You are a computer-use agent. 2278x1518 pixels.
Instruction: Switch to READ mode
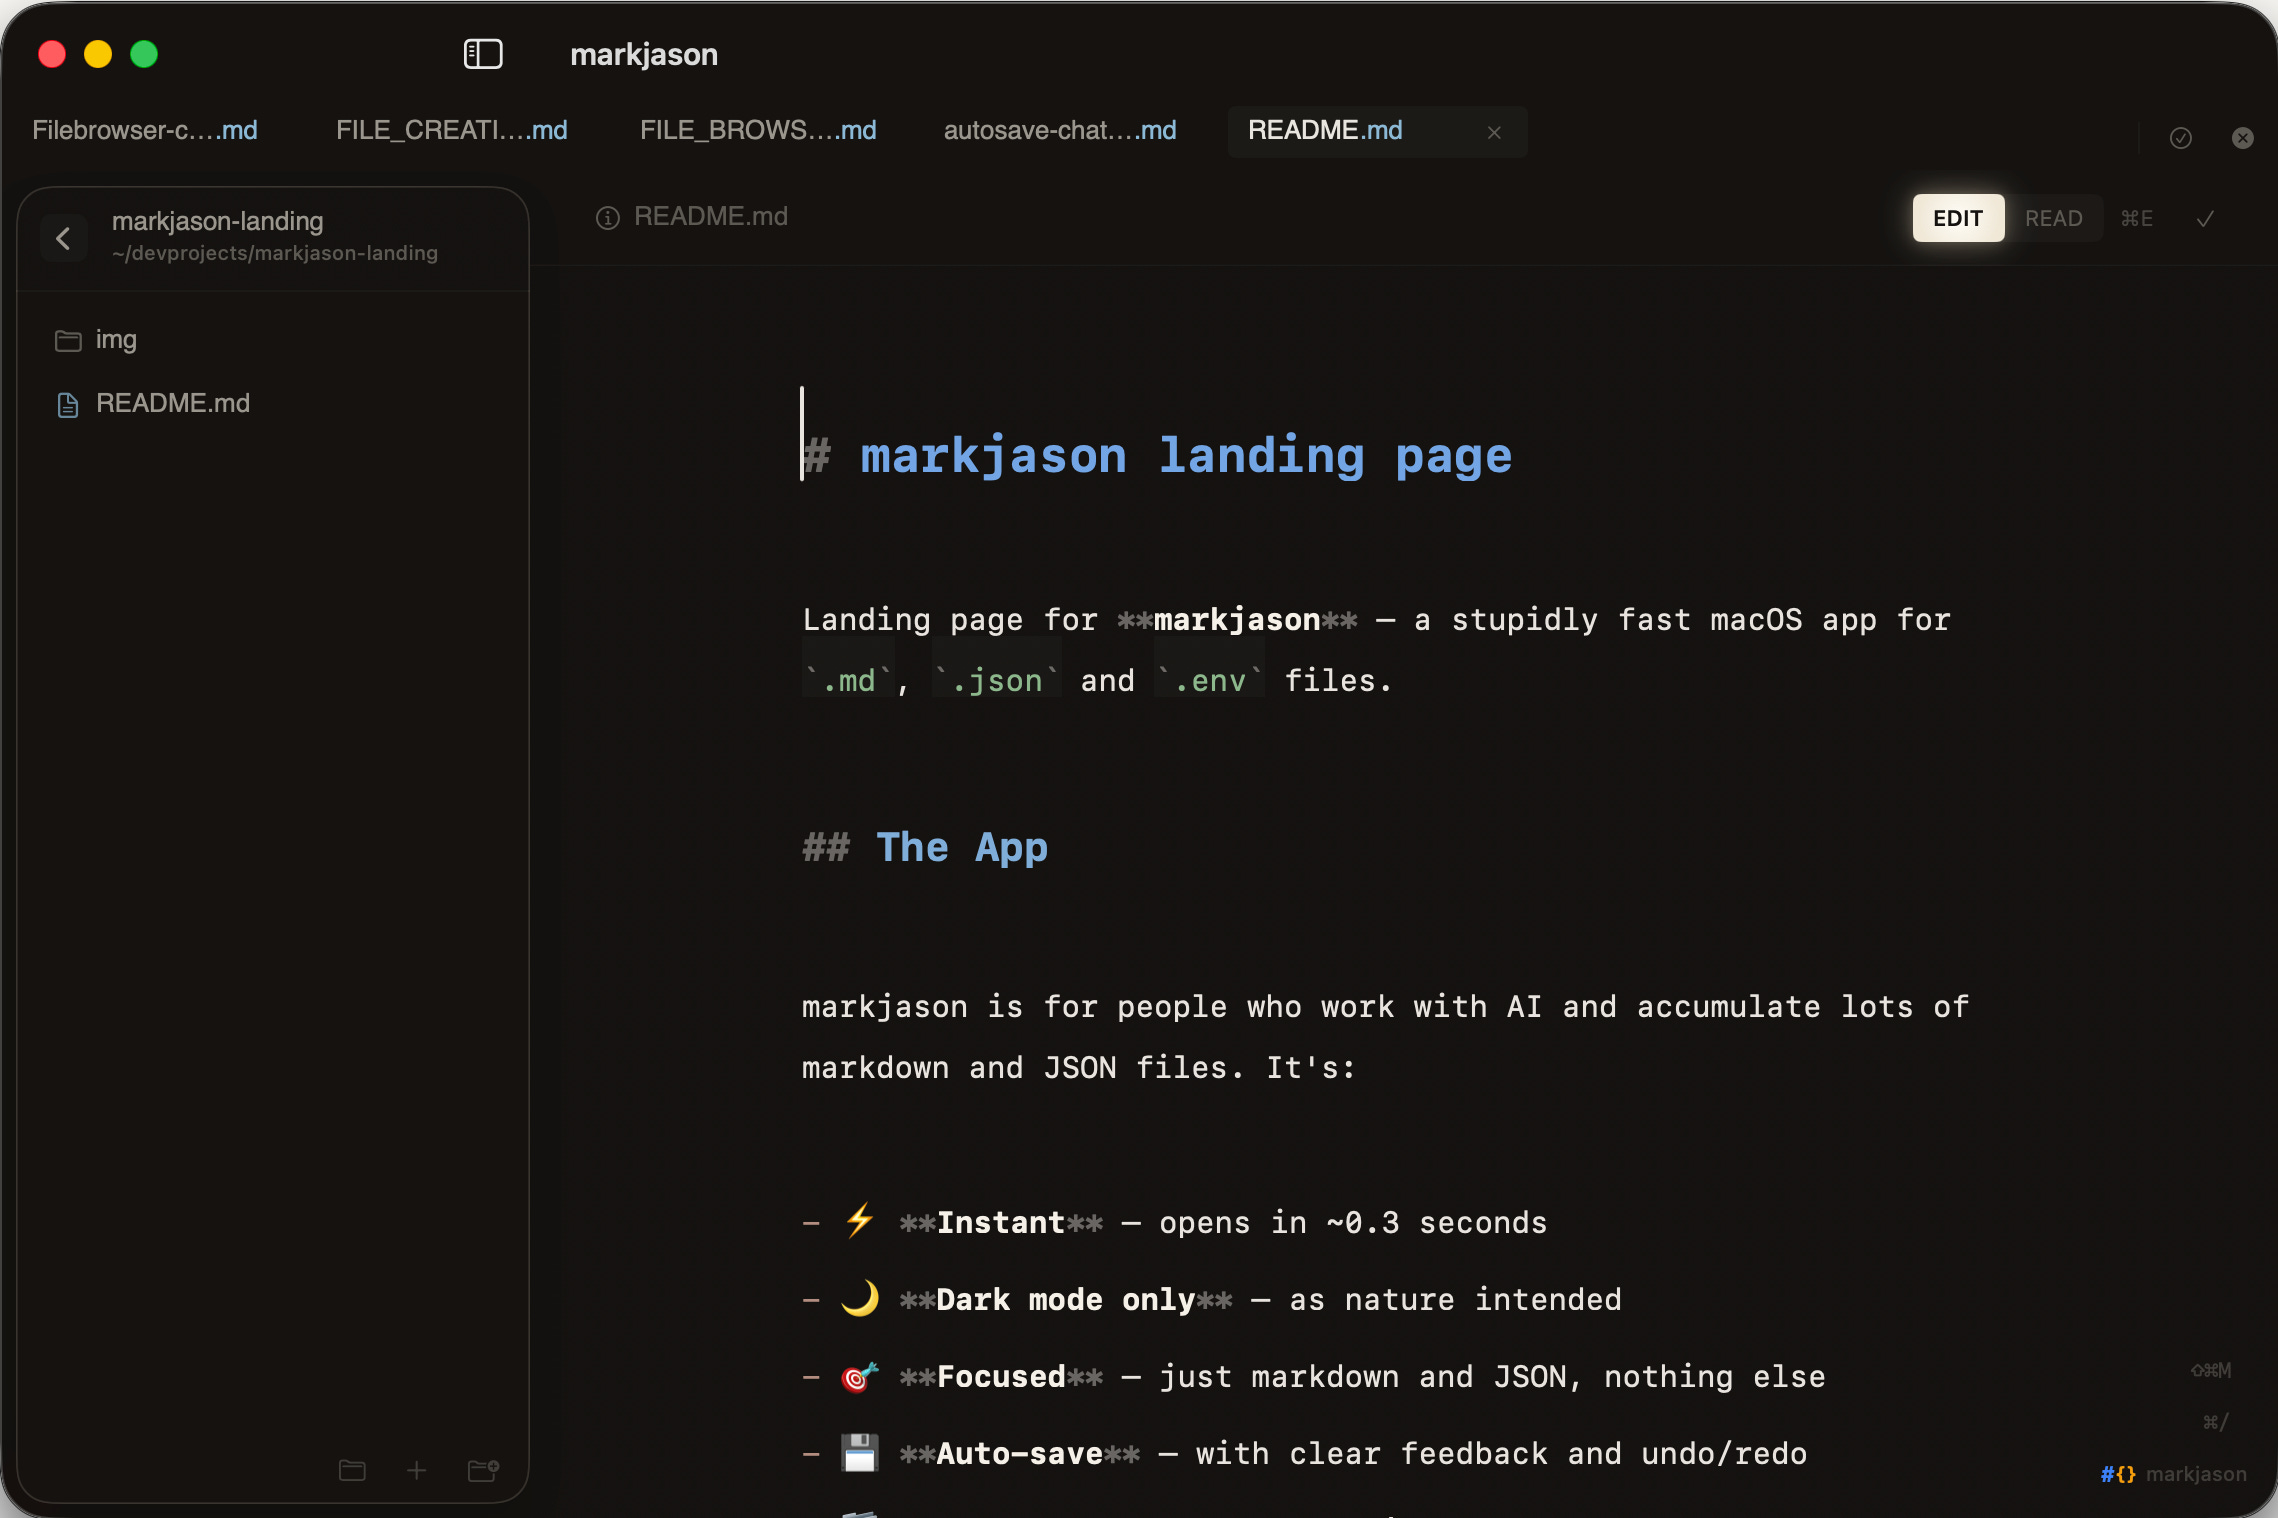pyautogui.click(x=2053, y=218)
